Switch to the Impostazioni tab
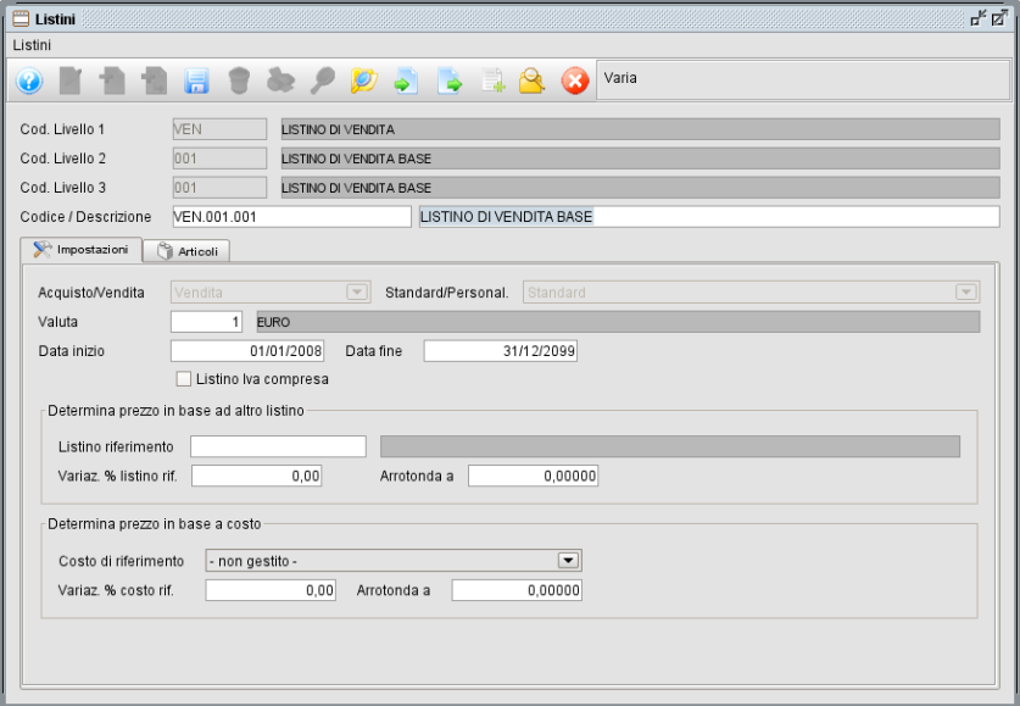 coord(81,250)
